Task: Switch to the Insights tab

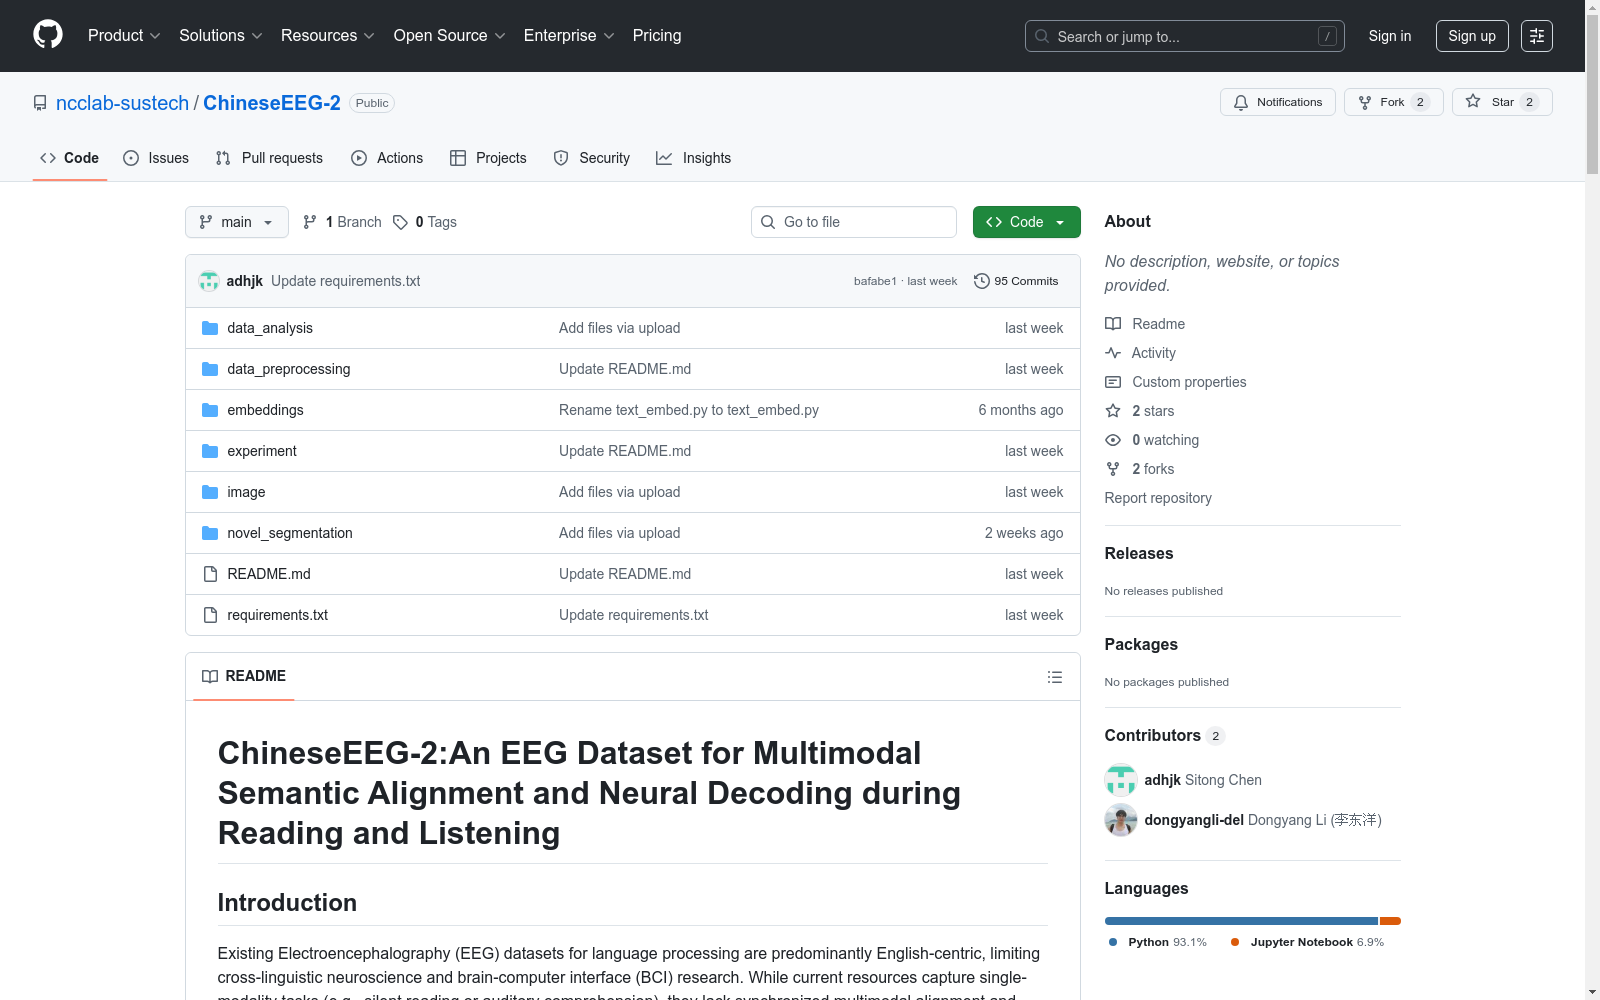Action: [x=694, y=158]
